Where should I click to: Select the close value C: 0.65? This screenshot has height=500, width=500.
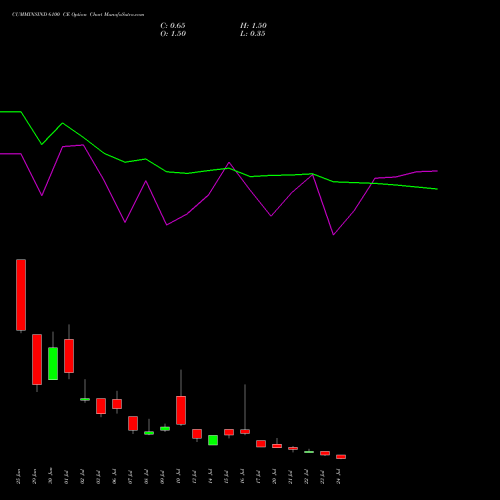pos(173,26)
